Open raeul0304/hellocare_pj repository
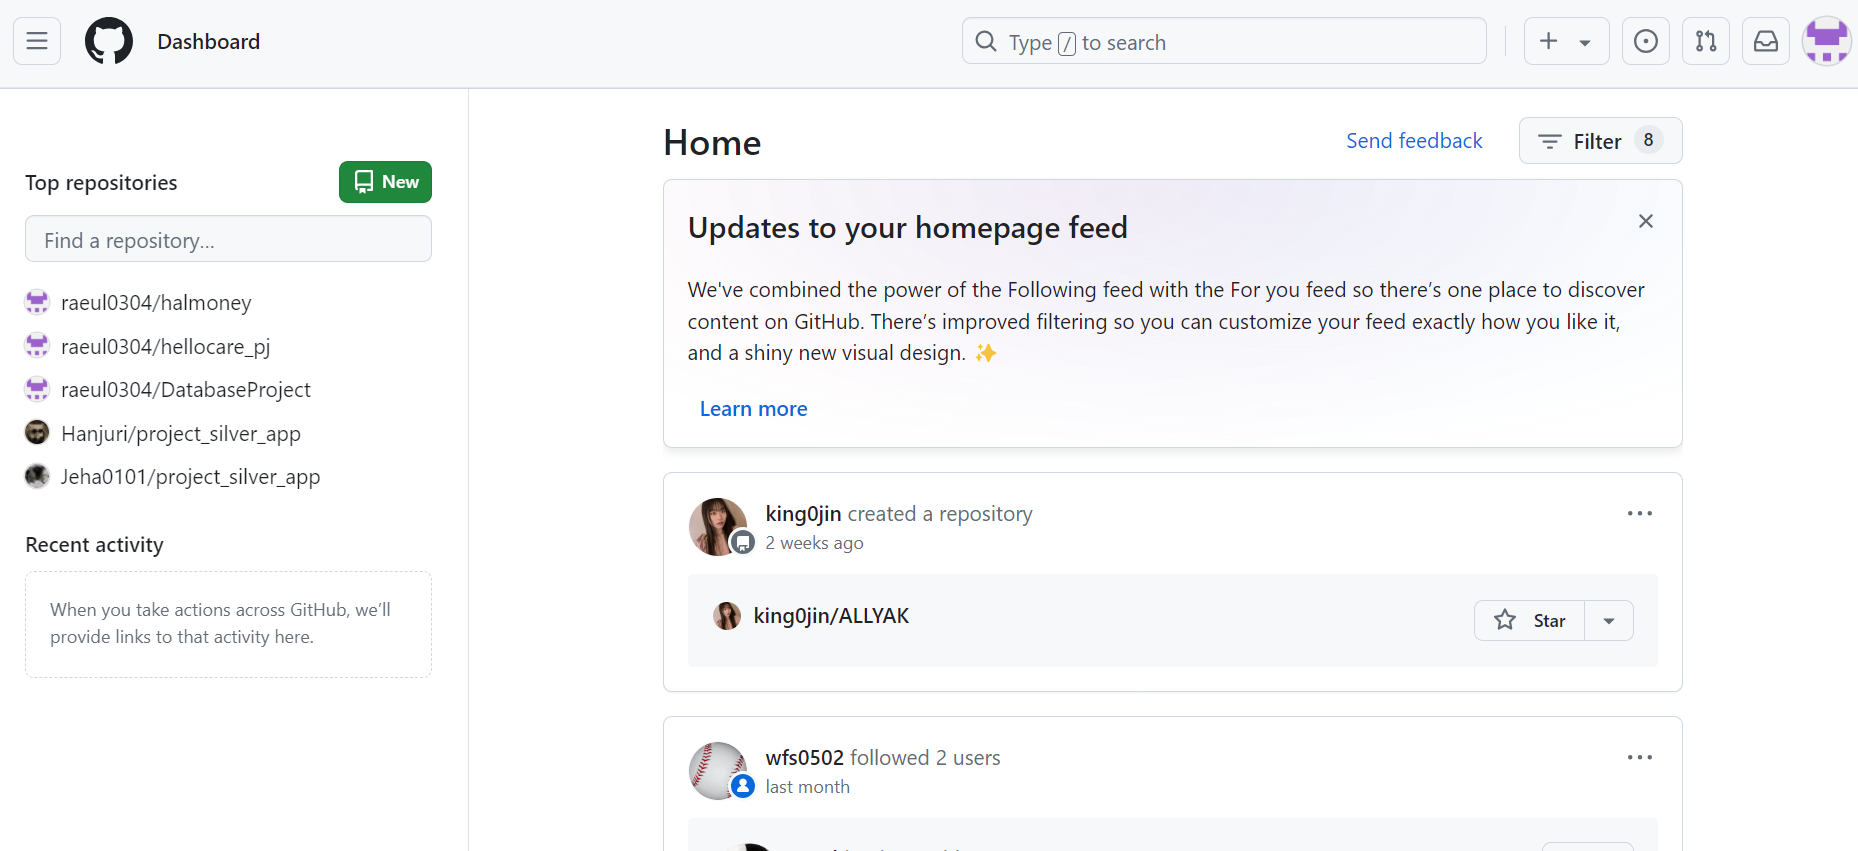 [165, 346]
